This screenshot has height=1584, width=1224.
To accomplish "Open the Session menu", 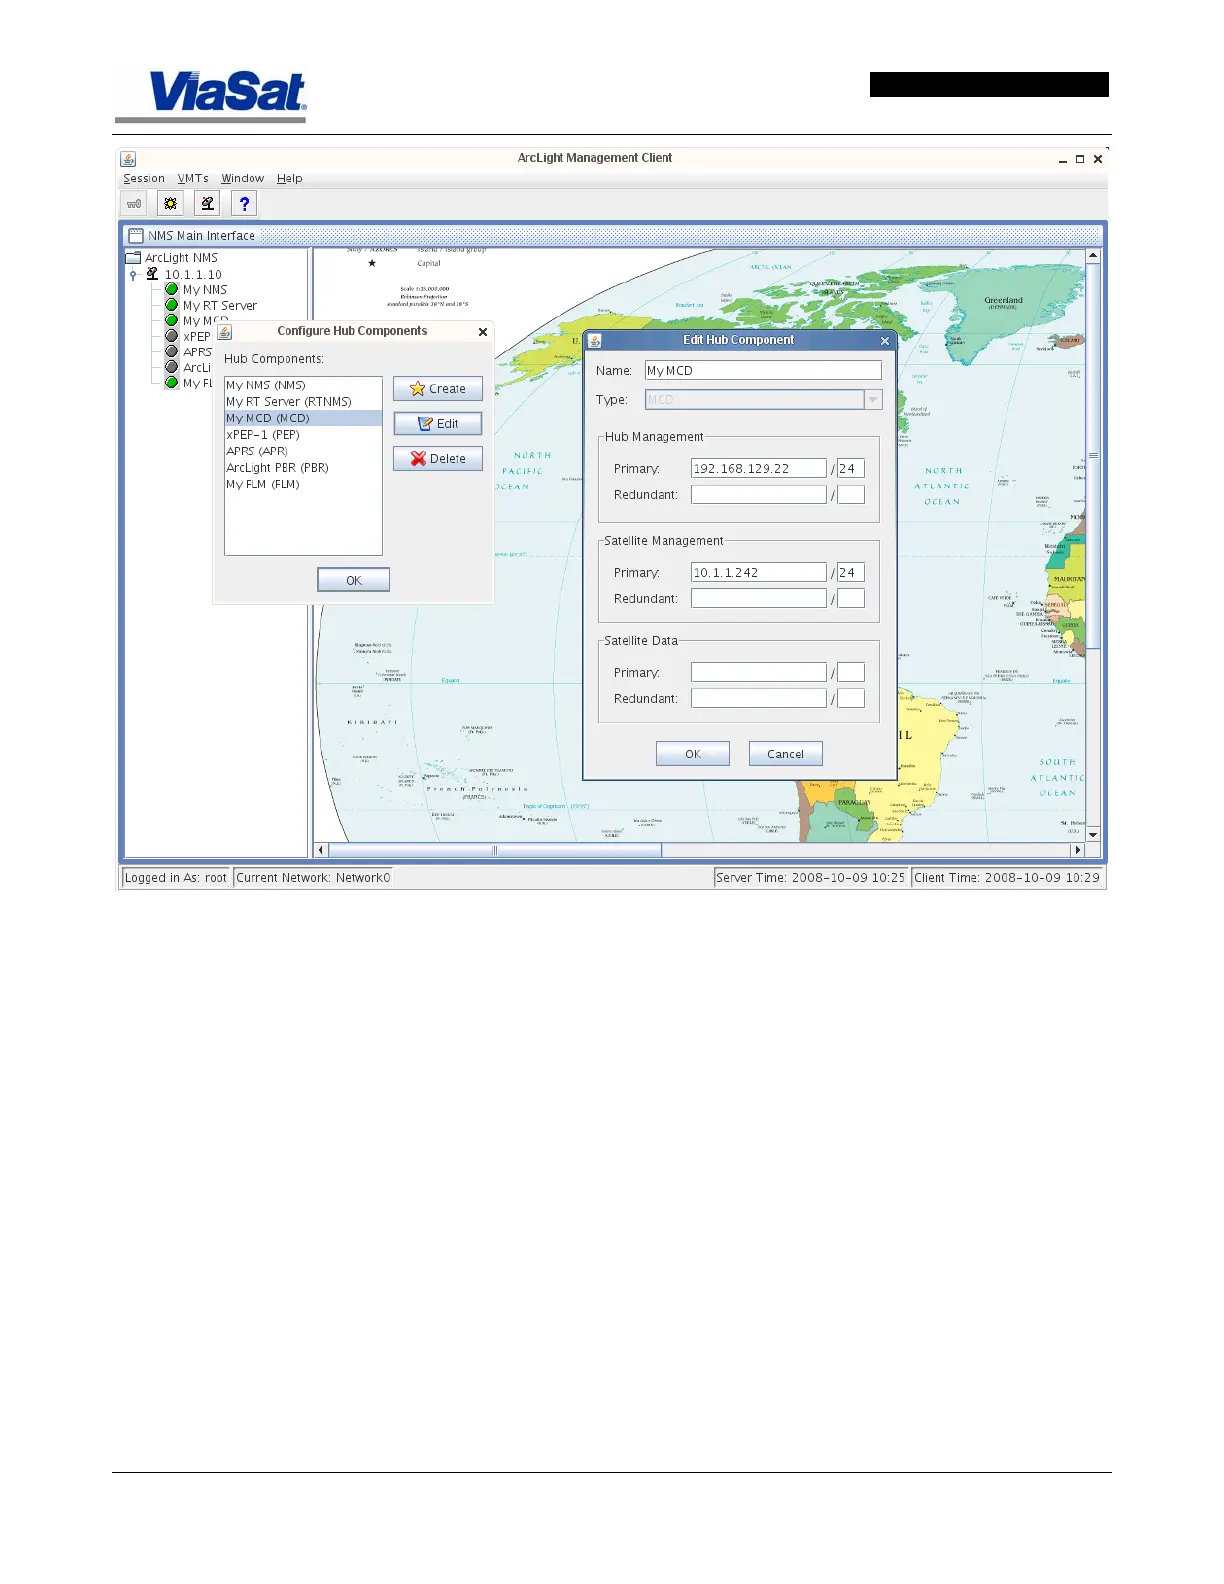I will click(144, 179).
